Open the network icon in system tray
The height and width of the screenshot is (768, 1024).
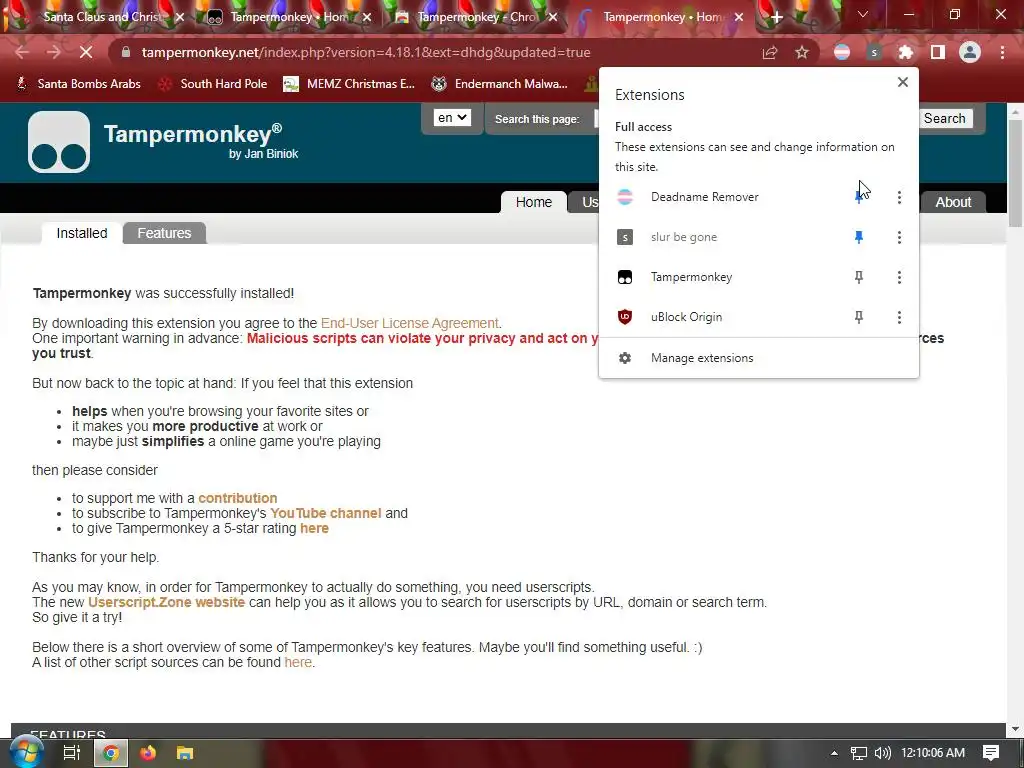tap(859, 753)
